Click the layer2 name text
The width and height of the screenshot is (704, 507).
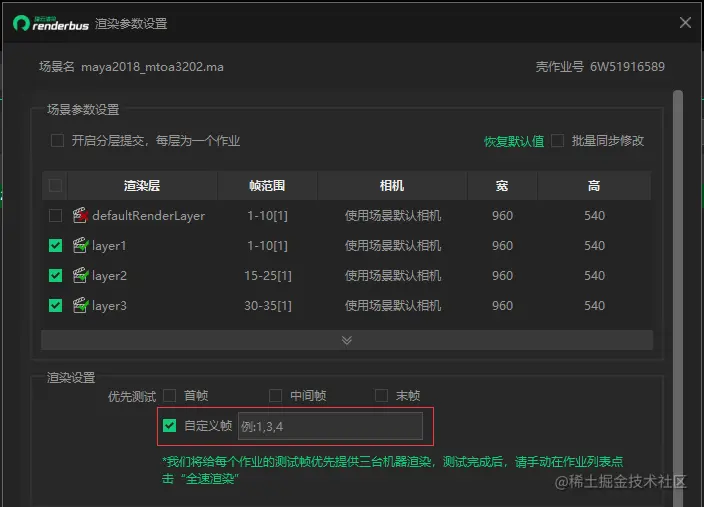coord(110,276)
